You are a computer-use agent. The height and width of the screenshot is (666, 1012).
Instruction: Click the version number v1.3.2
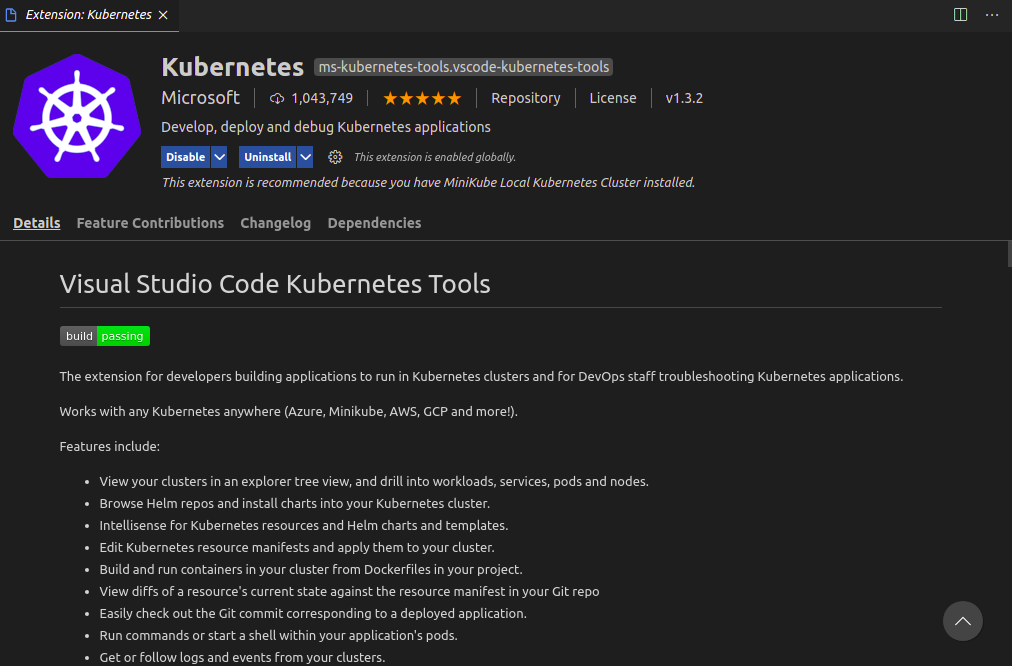(684, 98)
